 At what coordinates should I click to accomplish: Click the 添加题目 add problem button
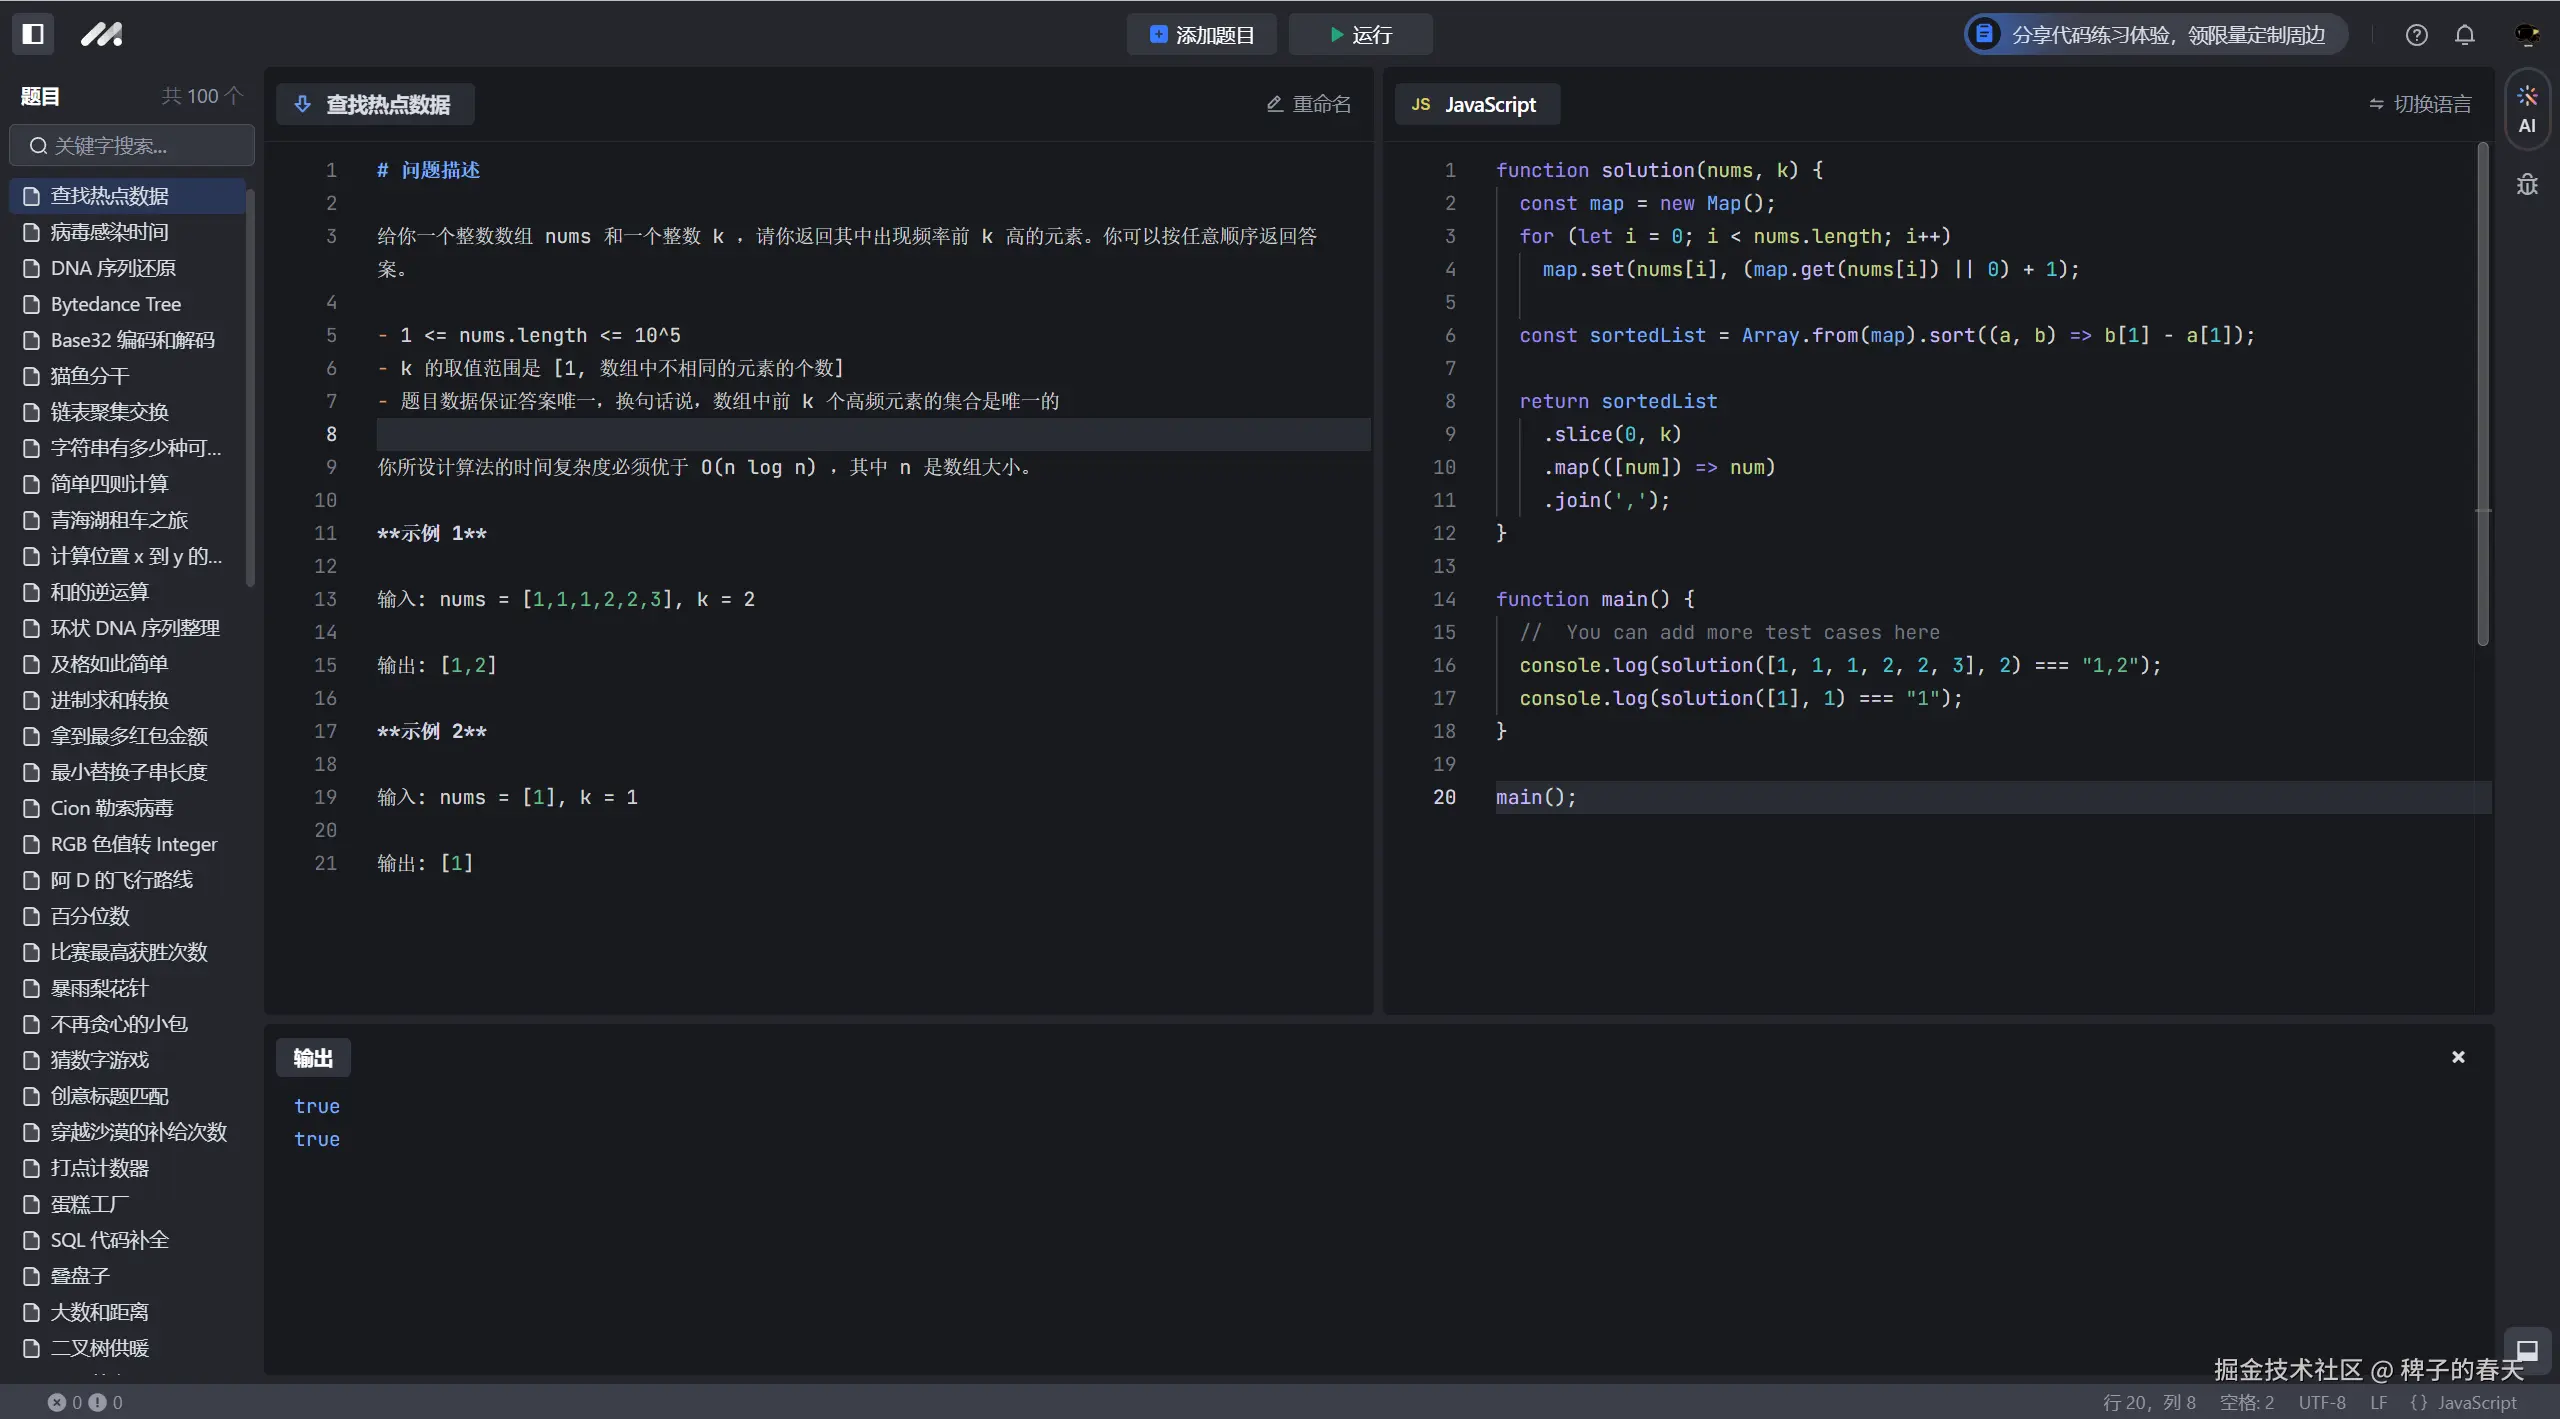pyautogui.click(x=1201, y=35)
